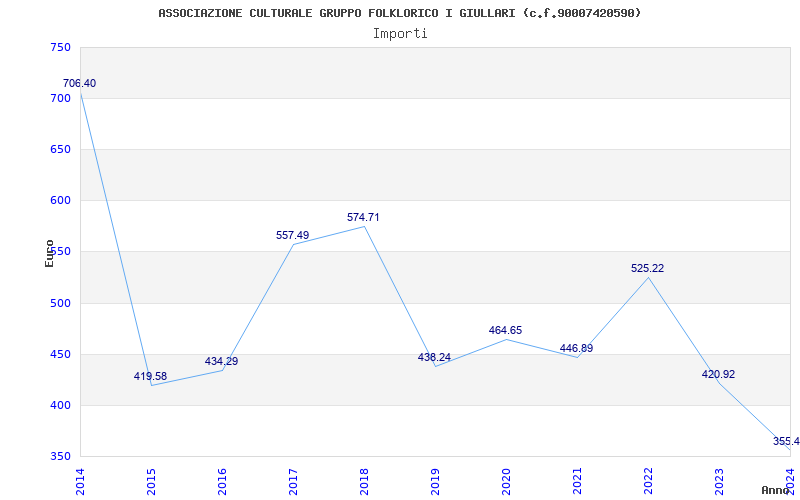Click the cut-off 355.4 label for 2024
The width and height of the screenshot is (800, 500).
coord(786,441)
